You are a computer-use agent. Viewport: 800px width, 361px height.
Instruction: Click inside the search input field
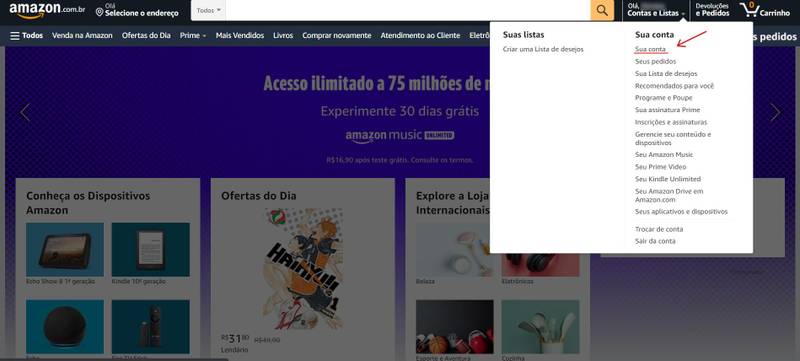(x=408, y=10)
